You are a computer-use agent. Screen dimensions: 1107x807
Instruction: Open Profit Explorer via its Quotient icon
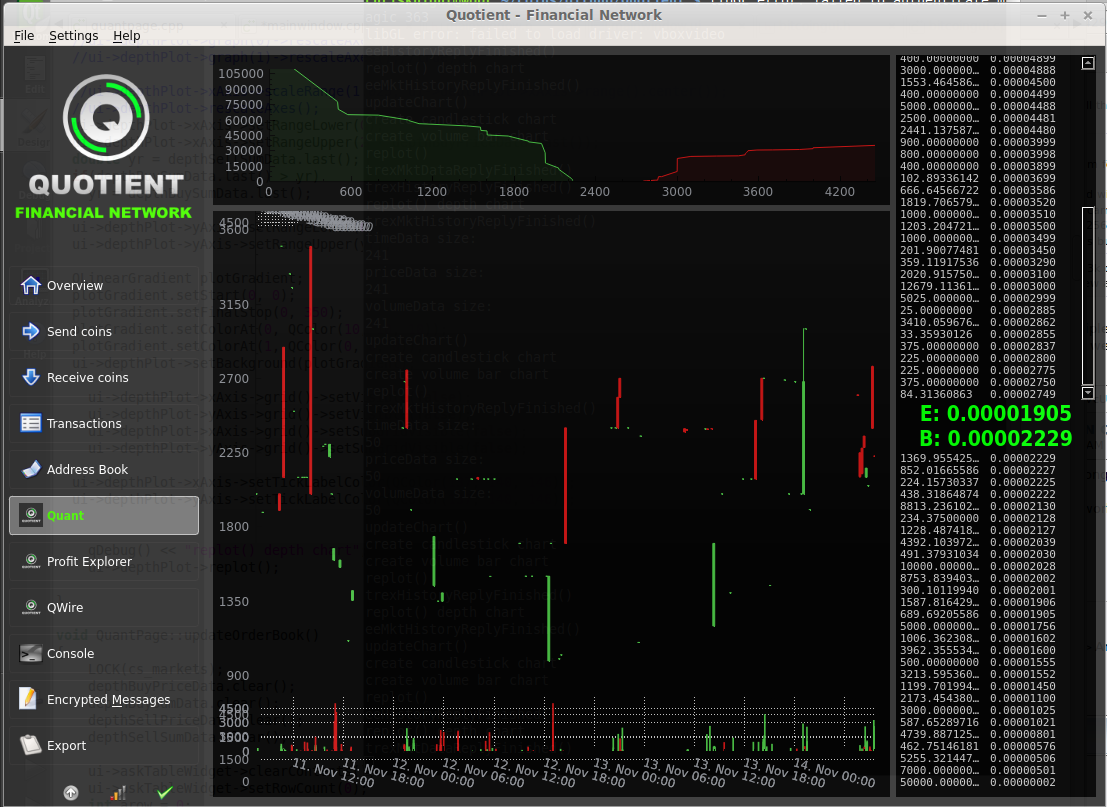pos(30,561)
